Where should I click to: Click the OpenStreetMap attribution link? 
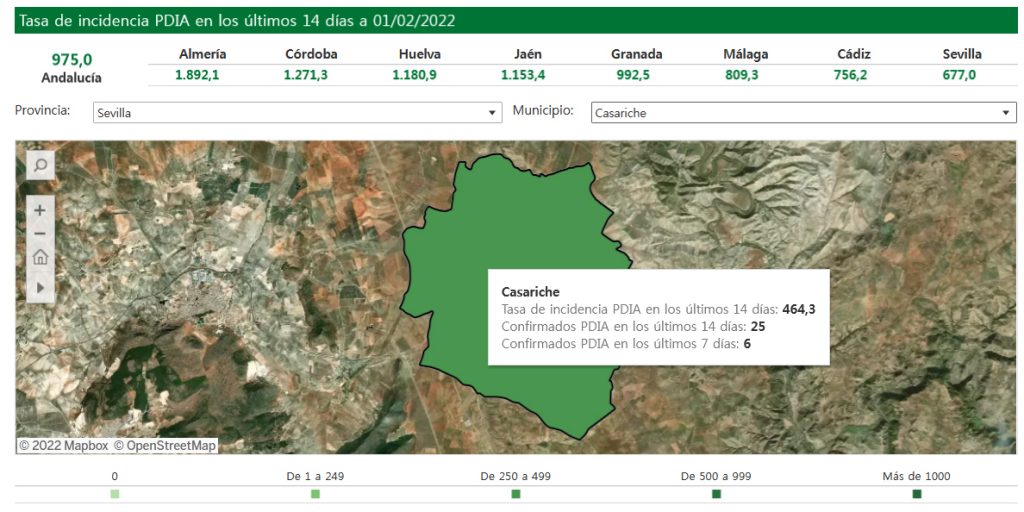click(x=165, y=445)
